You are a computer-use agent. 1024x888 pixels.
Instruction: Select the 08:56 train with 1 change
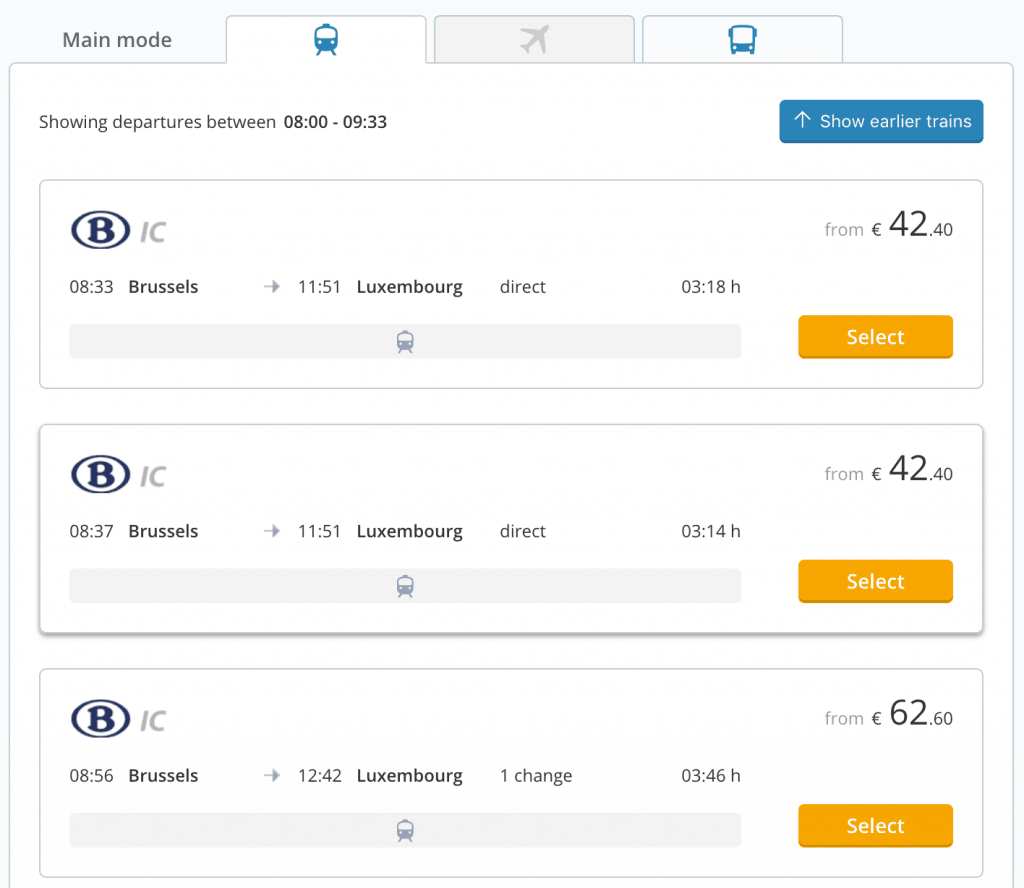(875, 826)
